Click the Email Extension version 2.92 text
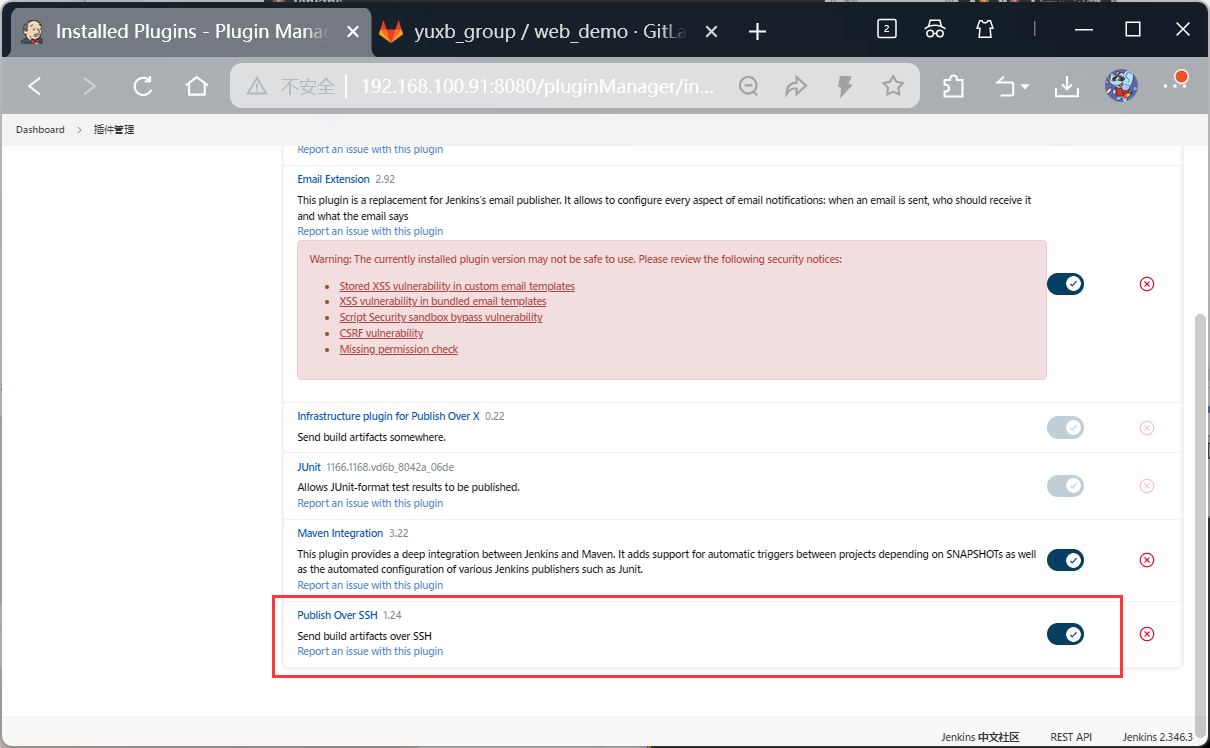 coord(385,180)
